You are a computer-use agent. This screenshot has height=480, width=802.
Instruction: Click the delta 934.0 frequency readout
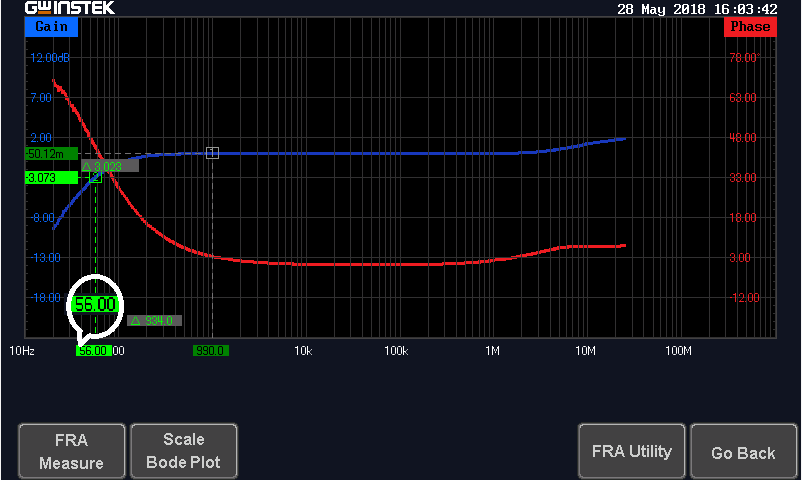[x=154, y=321]
